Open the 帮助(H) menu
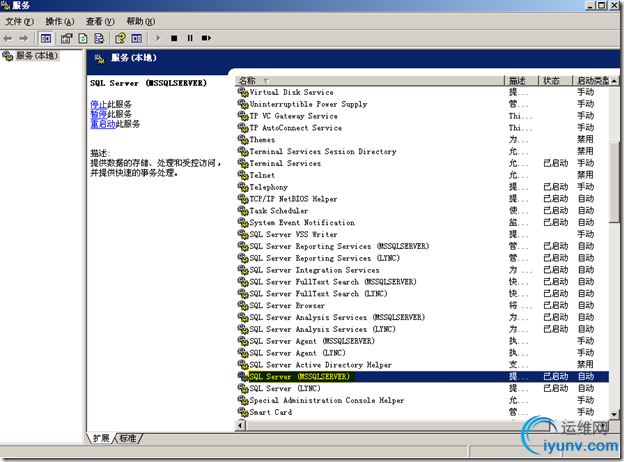 [140, 21]
